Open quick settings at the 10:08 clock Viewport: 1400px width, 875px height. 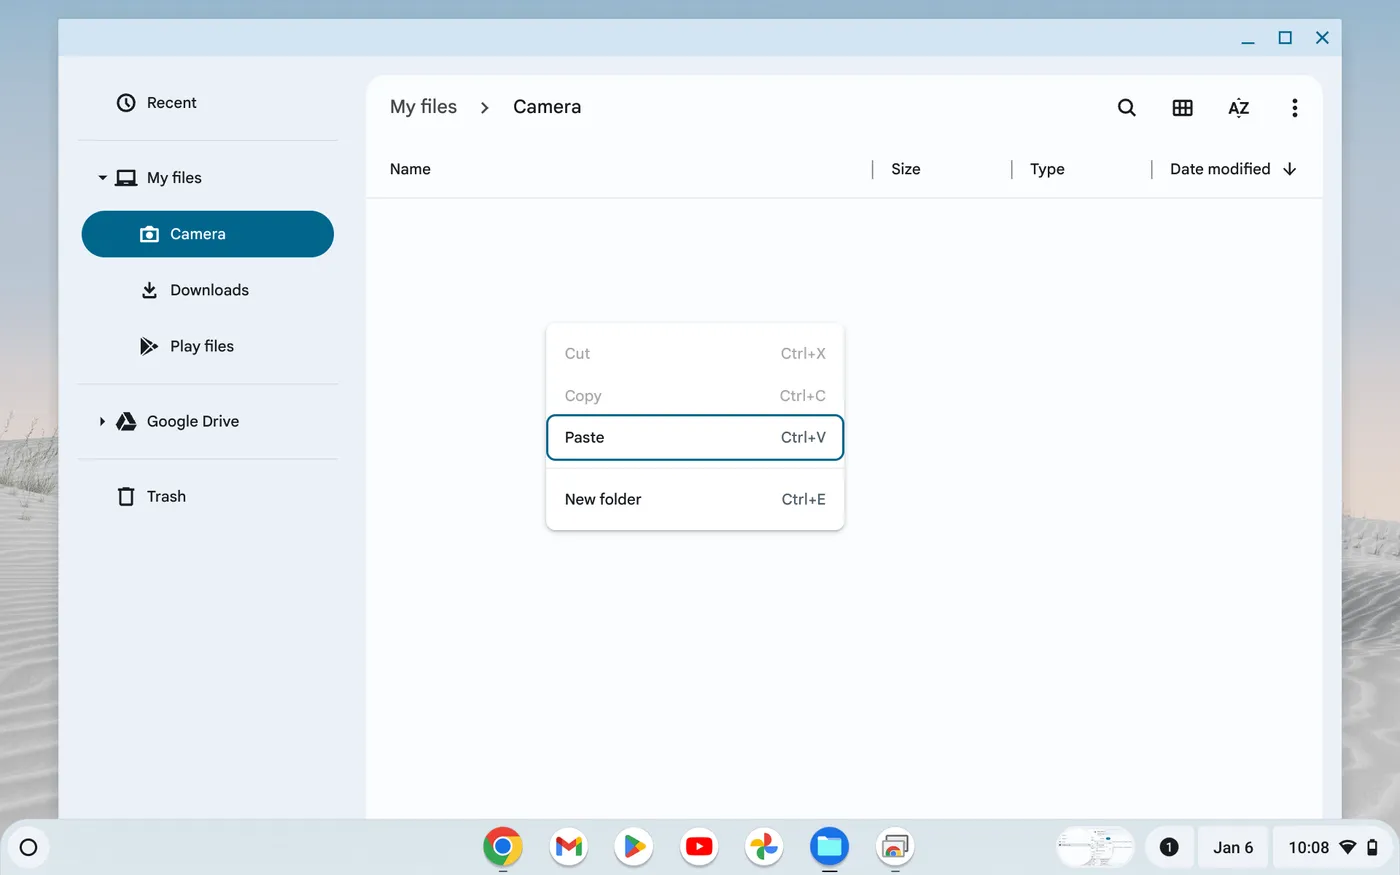tap(1333, 847)
